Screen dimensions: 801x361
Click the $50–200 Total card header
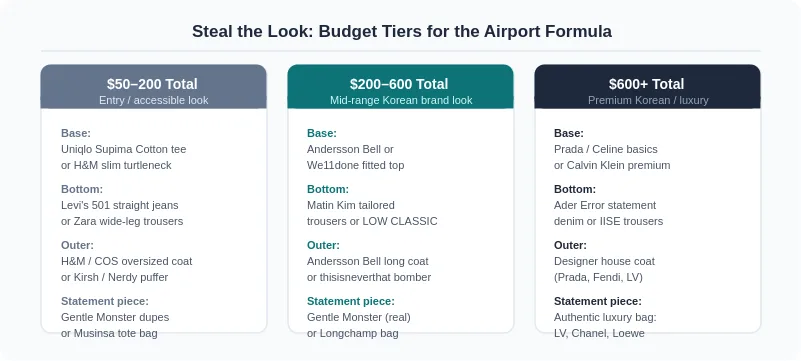(153, 86)
